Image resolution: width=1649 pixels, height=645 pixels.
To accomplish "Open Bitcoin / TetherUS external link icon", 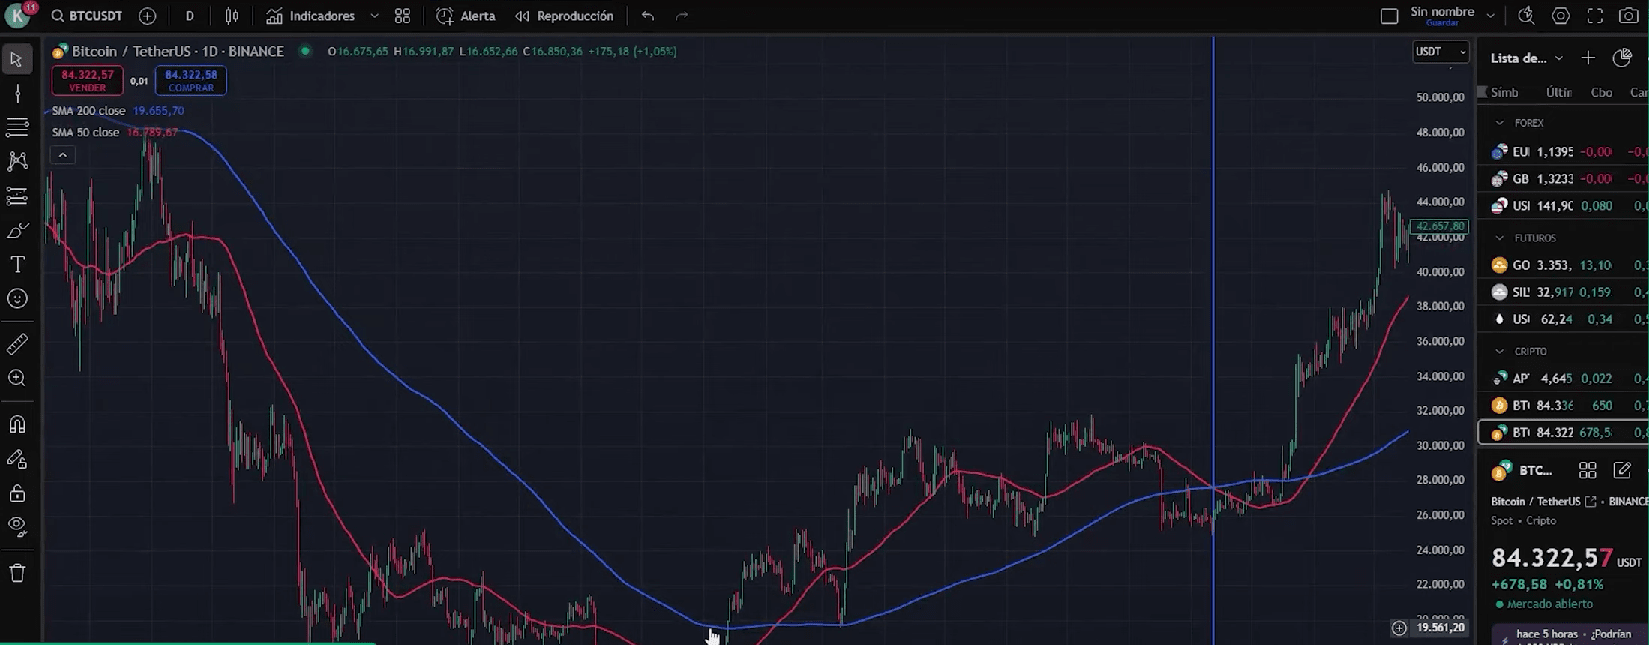I will coord(1590,501).
